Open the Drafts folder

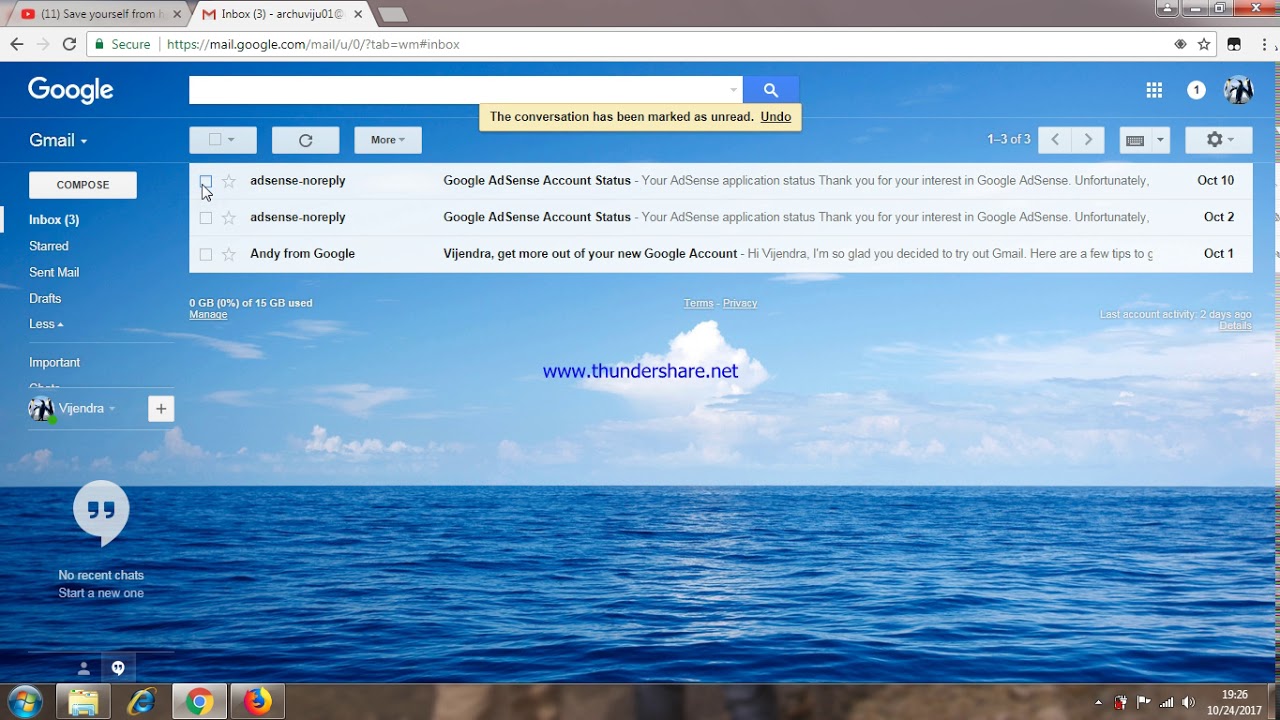(x=45, y=298)
